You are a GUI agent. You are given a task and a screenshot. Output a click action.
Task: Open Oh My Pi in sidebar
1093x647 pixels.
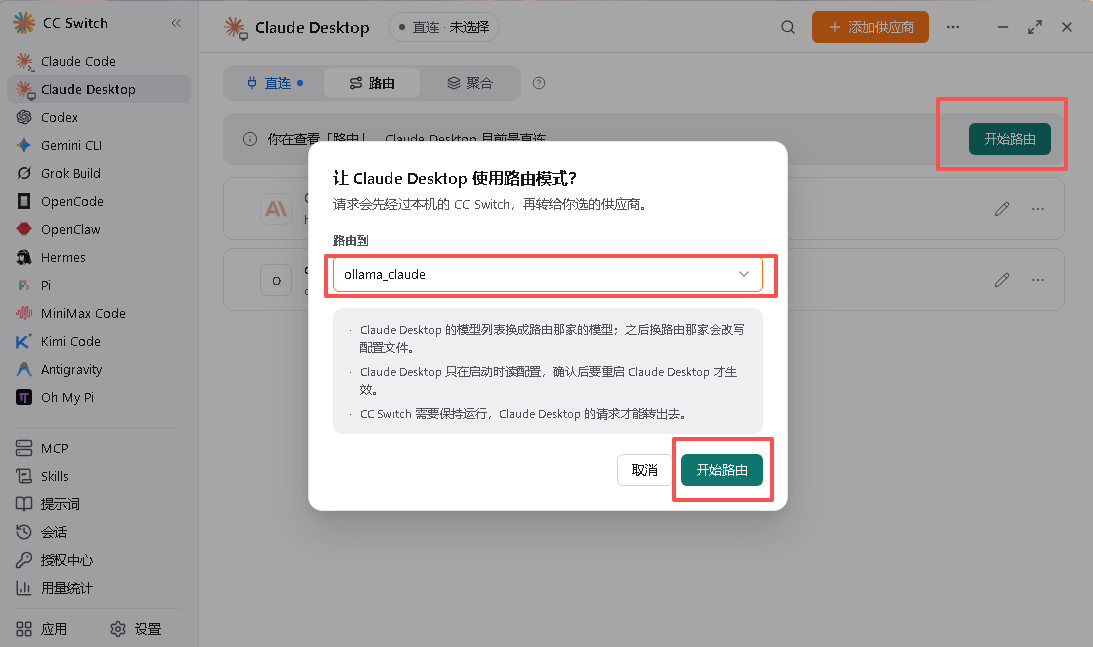(98, 397)
